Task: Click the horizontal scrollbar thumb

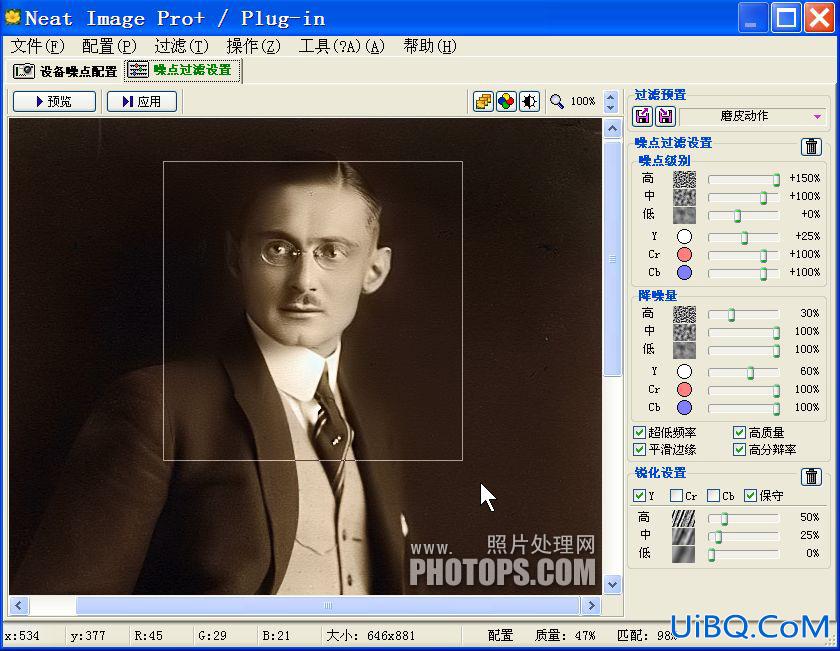Action: coord(327,605)
